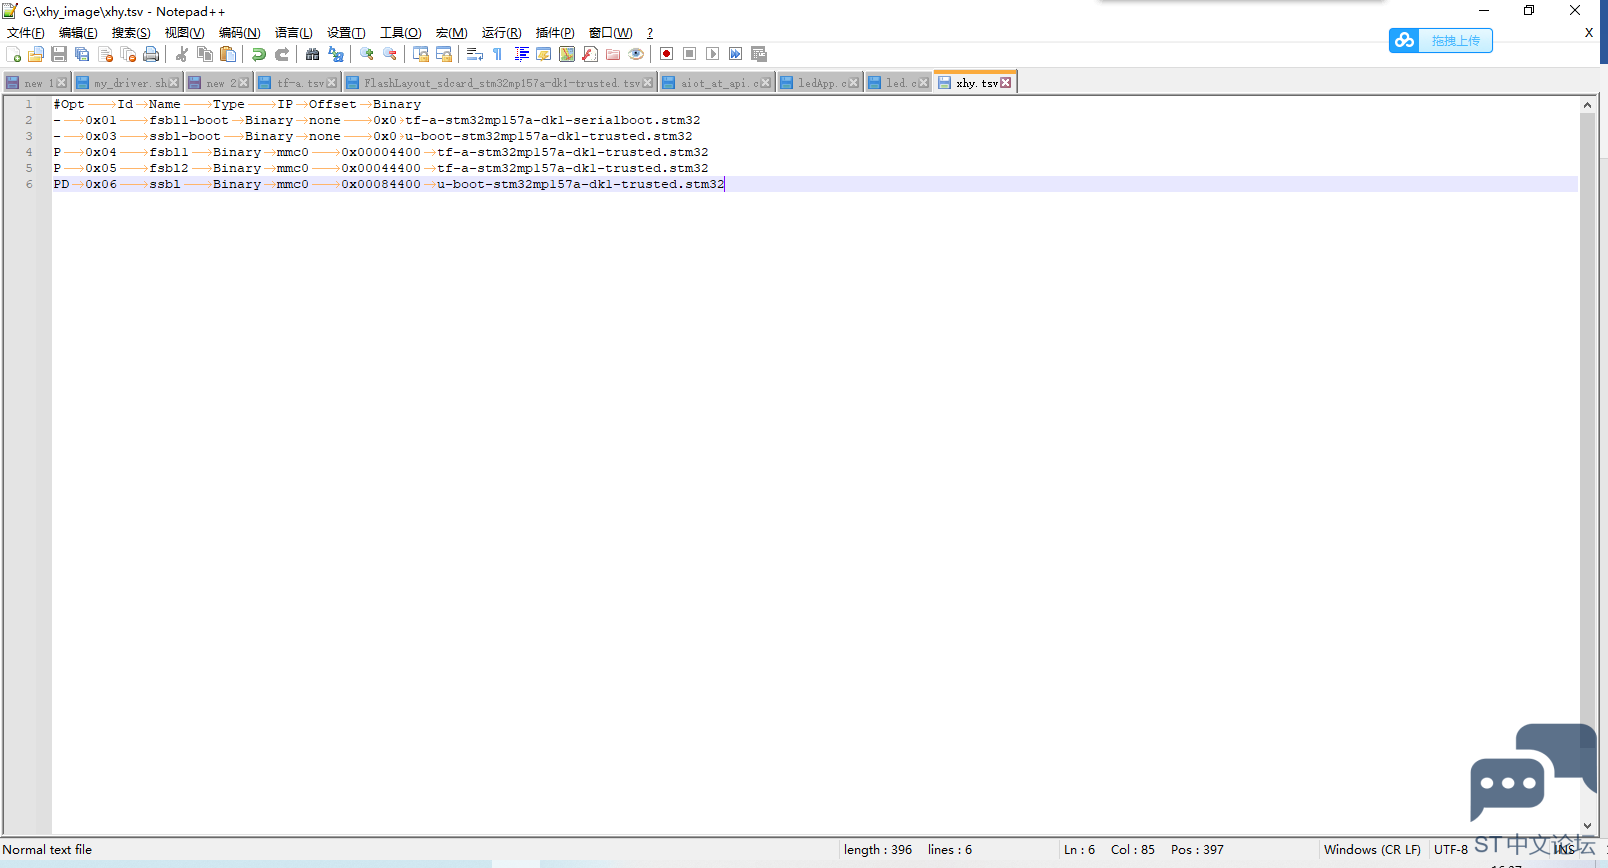Run macro multiple times icon
Screen dimensions: 1608x868
pyautogui.click(x=736, y=54)
